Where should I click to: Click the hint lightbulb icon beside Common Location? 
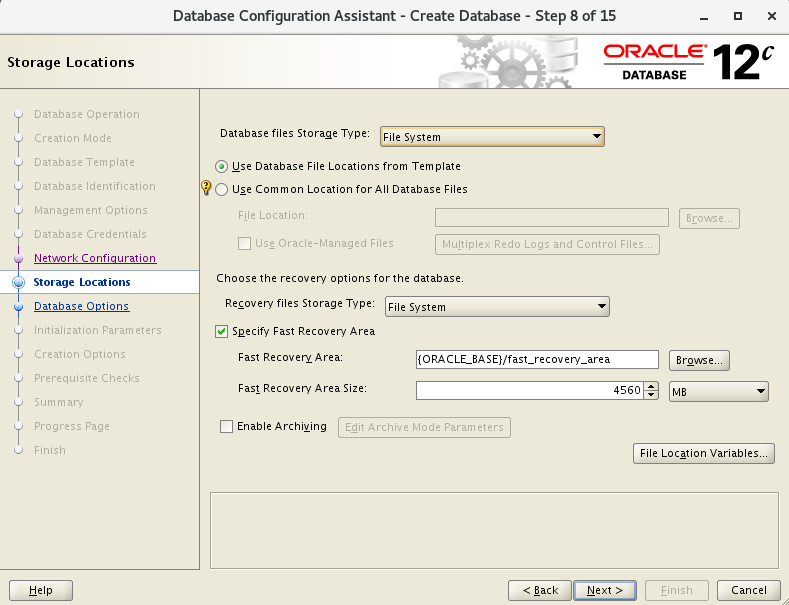(x=207, y=188)
